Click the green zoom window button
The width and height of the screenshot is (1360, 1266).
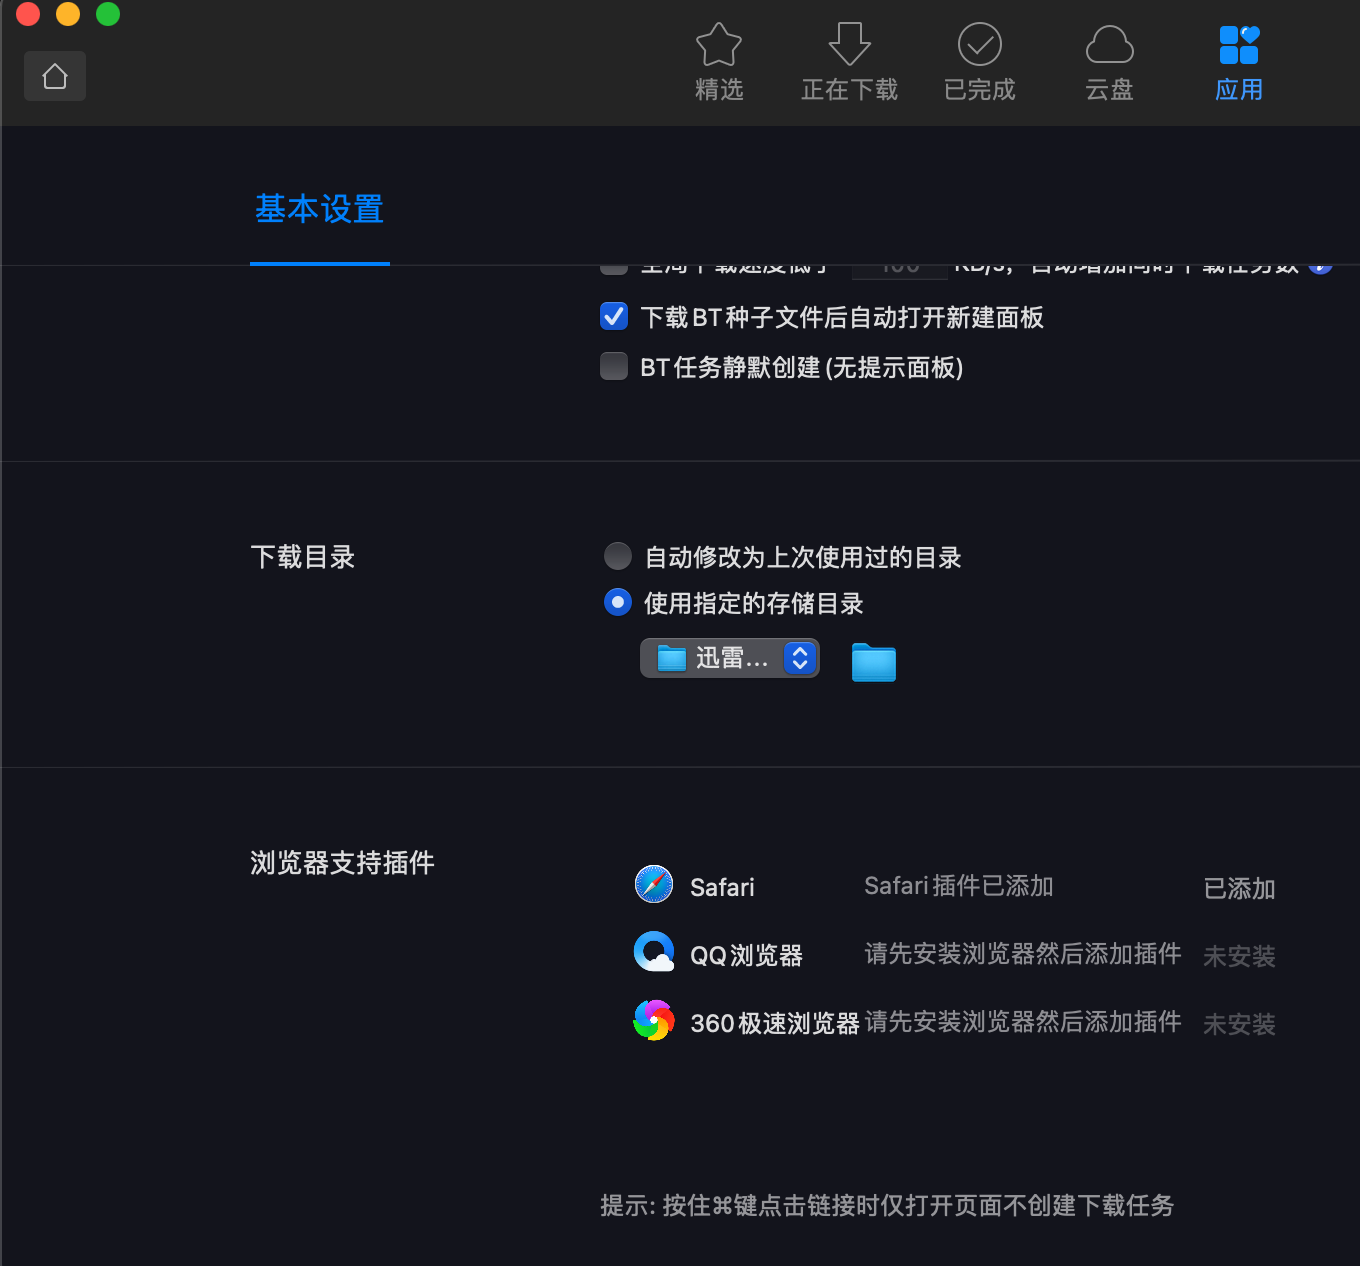(108, 14)
